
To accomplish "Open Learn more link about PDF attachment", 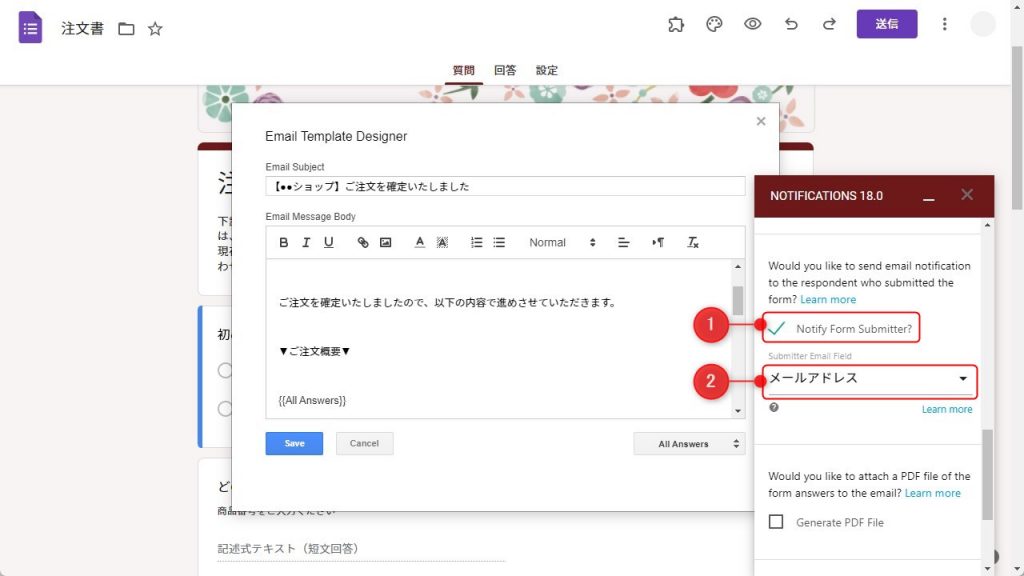I will [932, 493].
